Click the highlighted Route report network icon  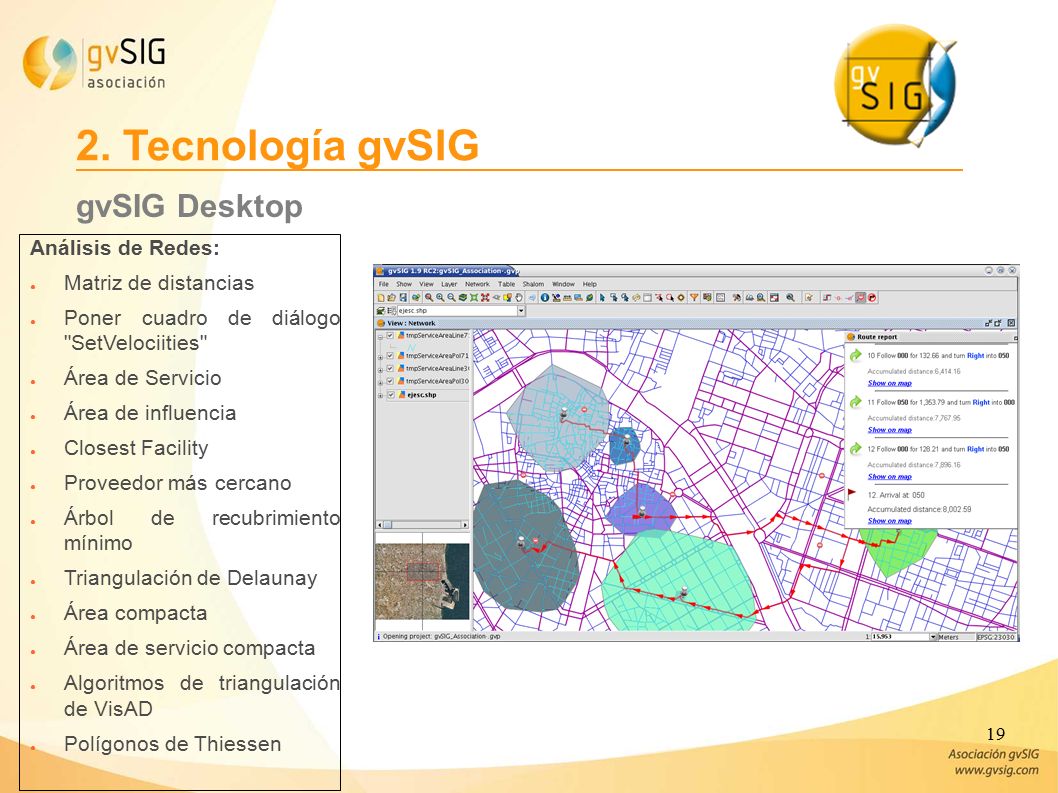(860, 298)
